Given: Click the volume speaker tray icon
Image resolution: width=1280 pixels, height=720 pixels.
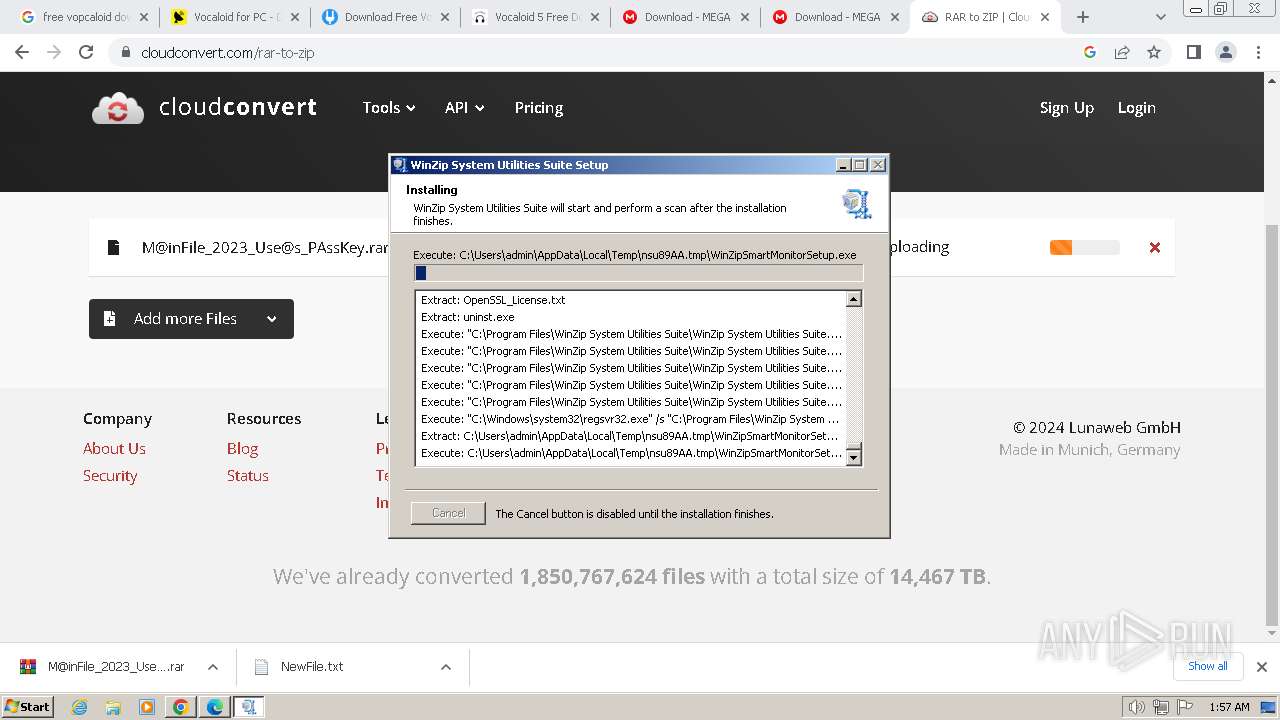Looking at the screenshot, I should pos(1136,707).
